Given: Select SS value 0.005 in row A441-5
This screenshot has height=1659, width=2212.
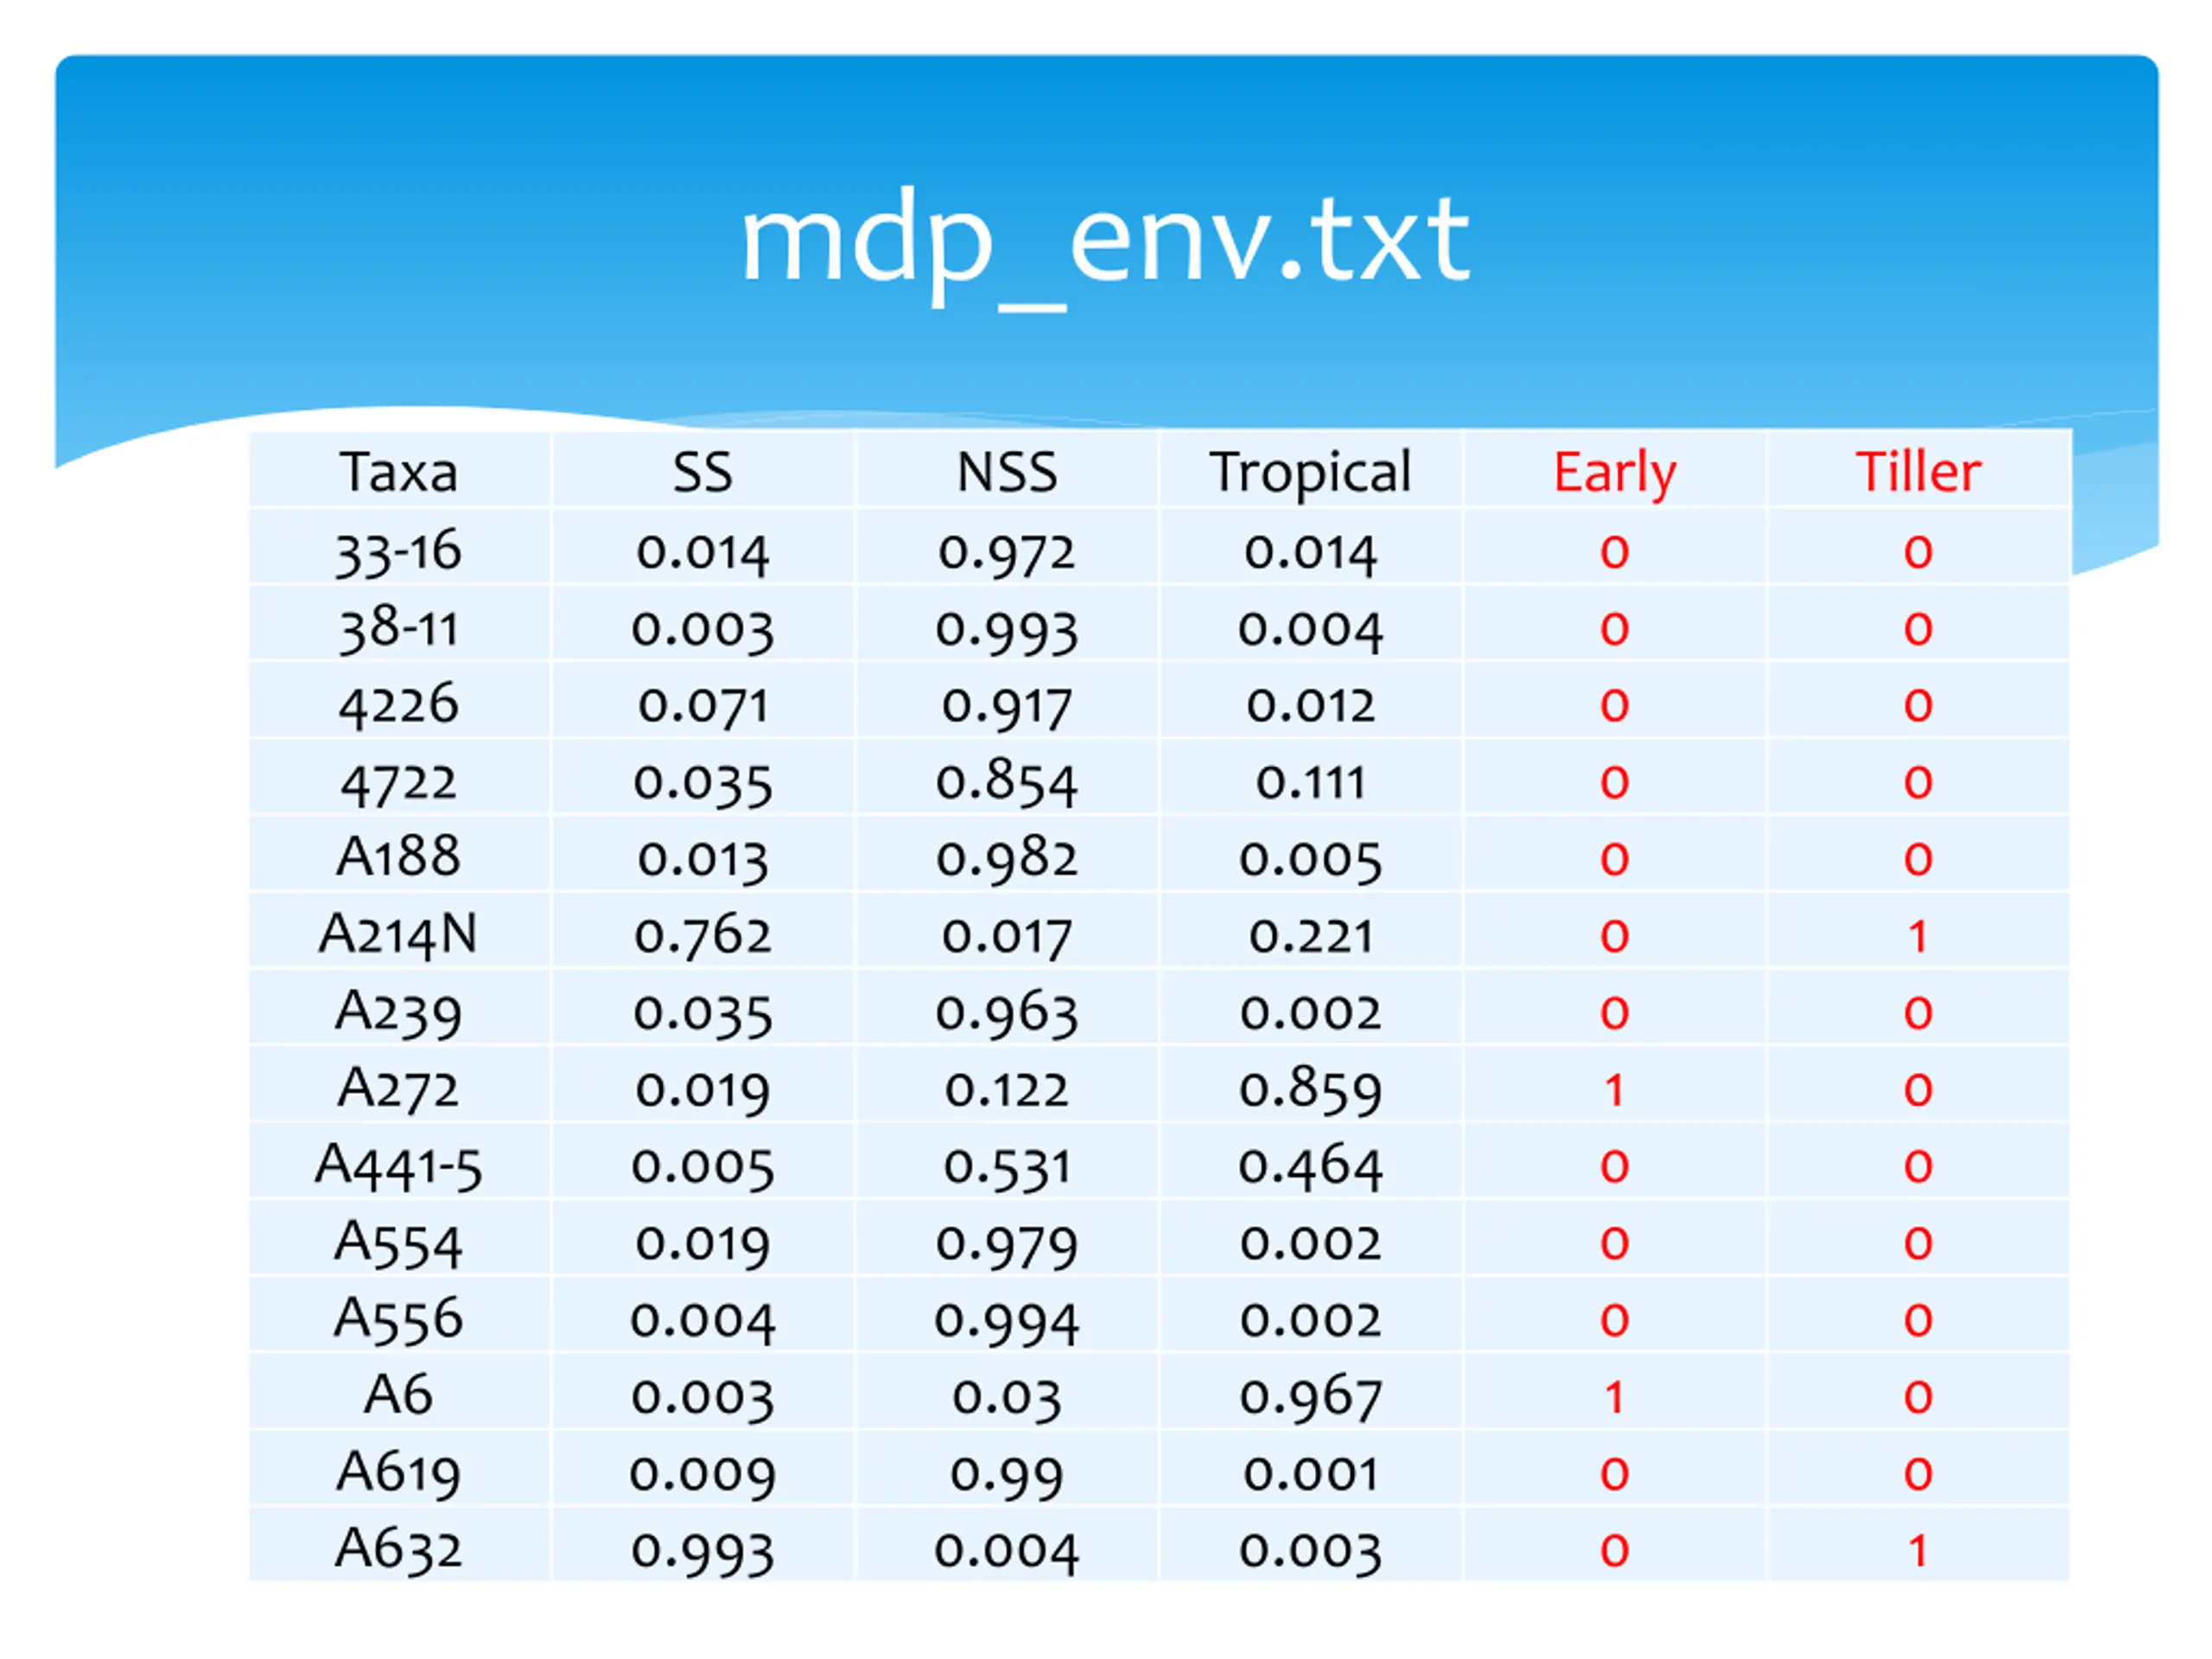Looking at the screenshot, I should [x=703, y=1169].
